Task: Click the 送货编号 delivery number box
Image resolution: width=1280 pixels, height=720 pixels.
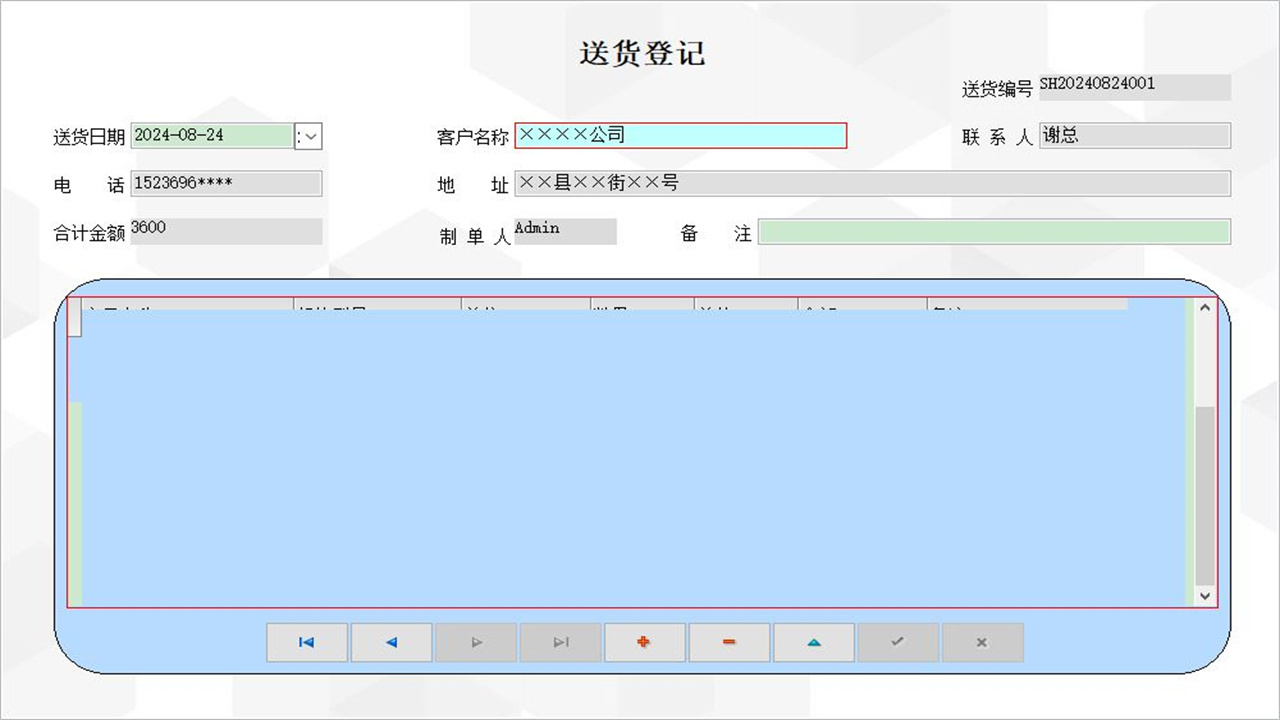Action: tap(1134, 87)
